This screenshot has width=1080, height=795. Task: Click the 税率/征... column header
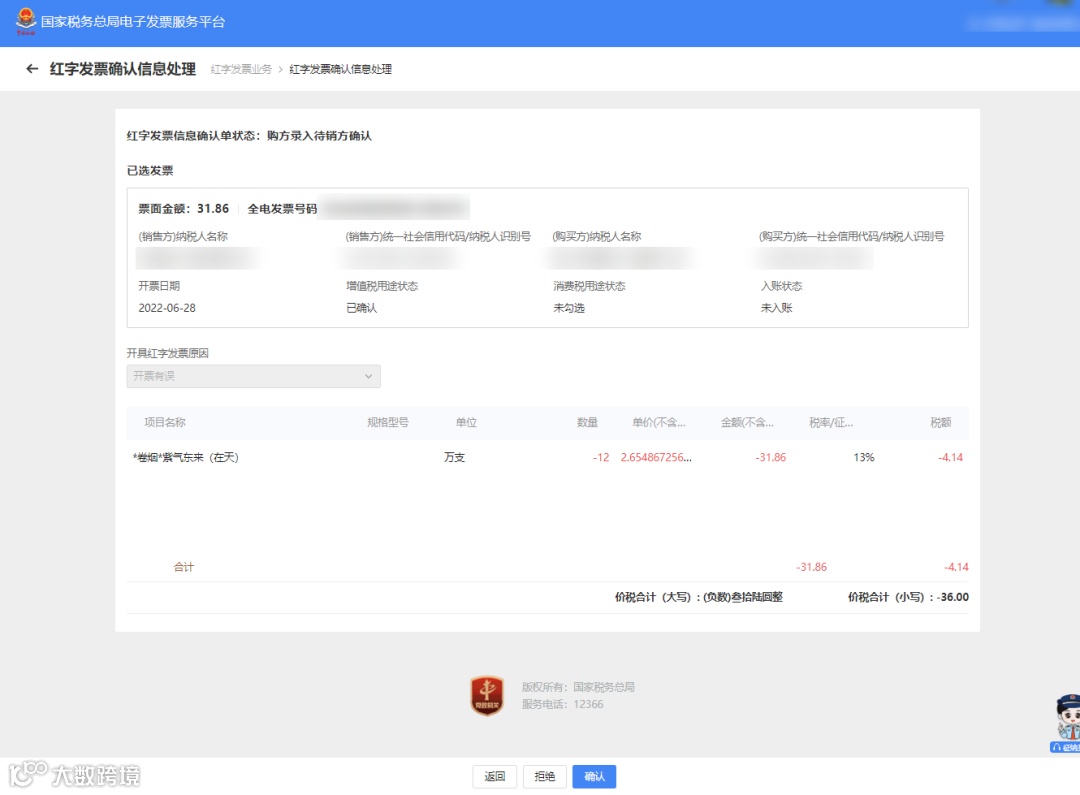[831, 422]
